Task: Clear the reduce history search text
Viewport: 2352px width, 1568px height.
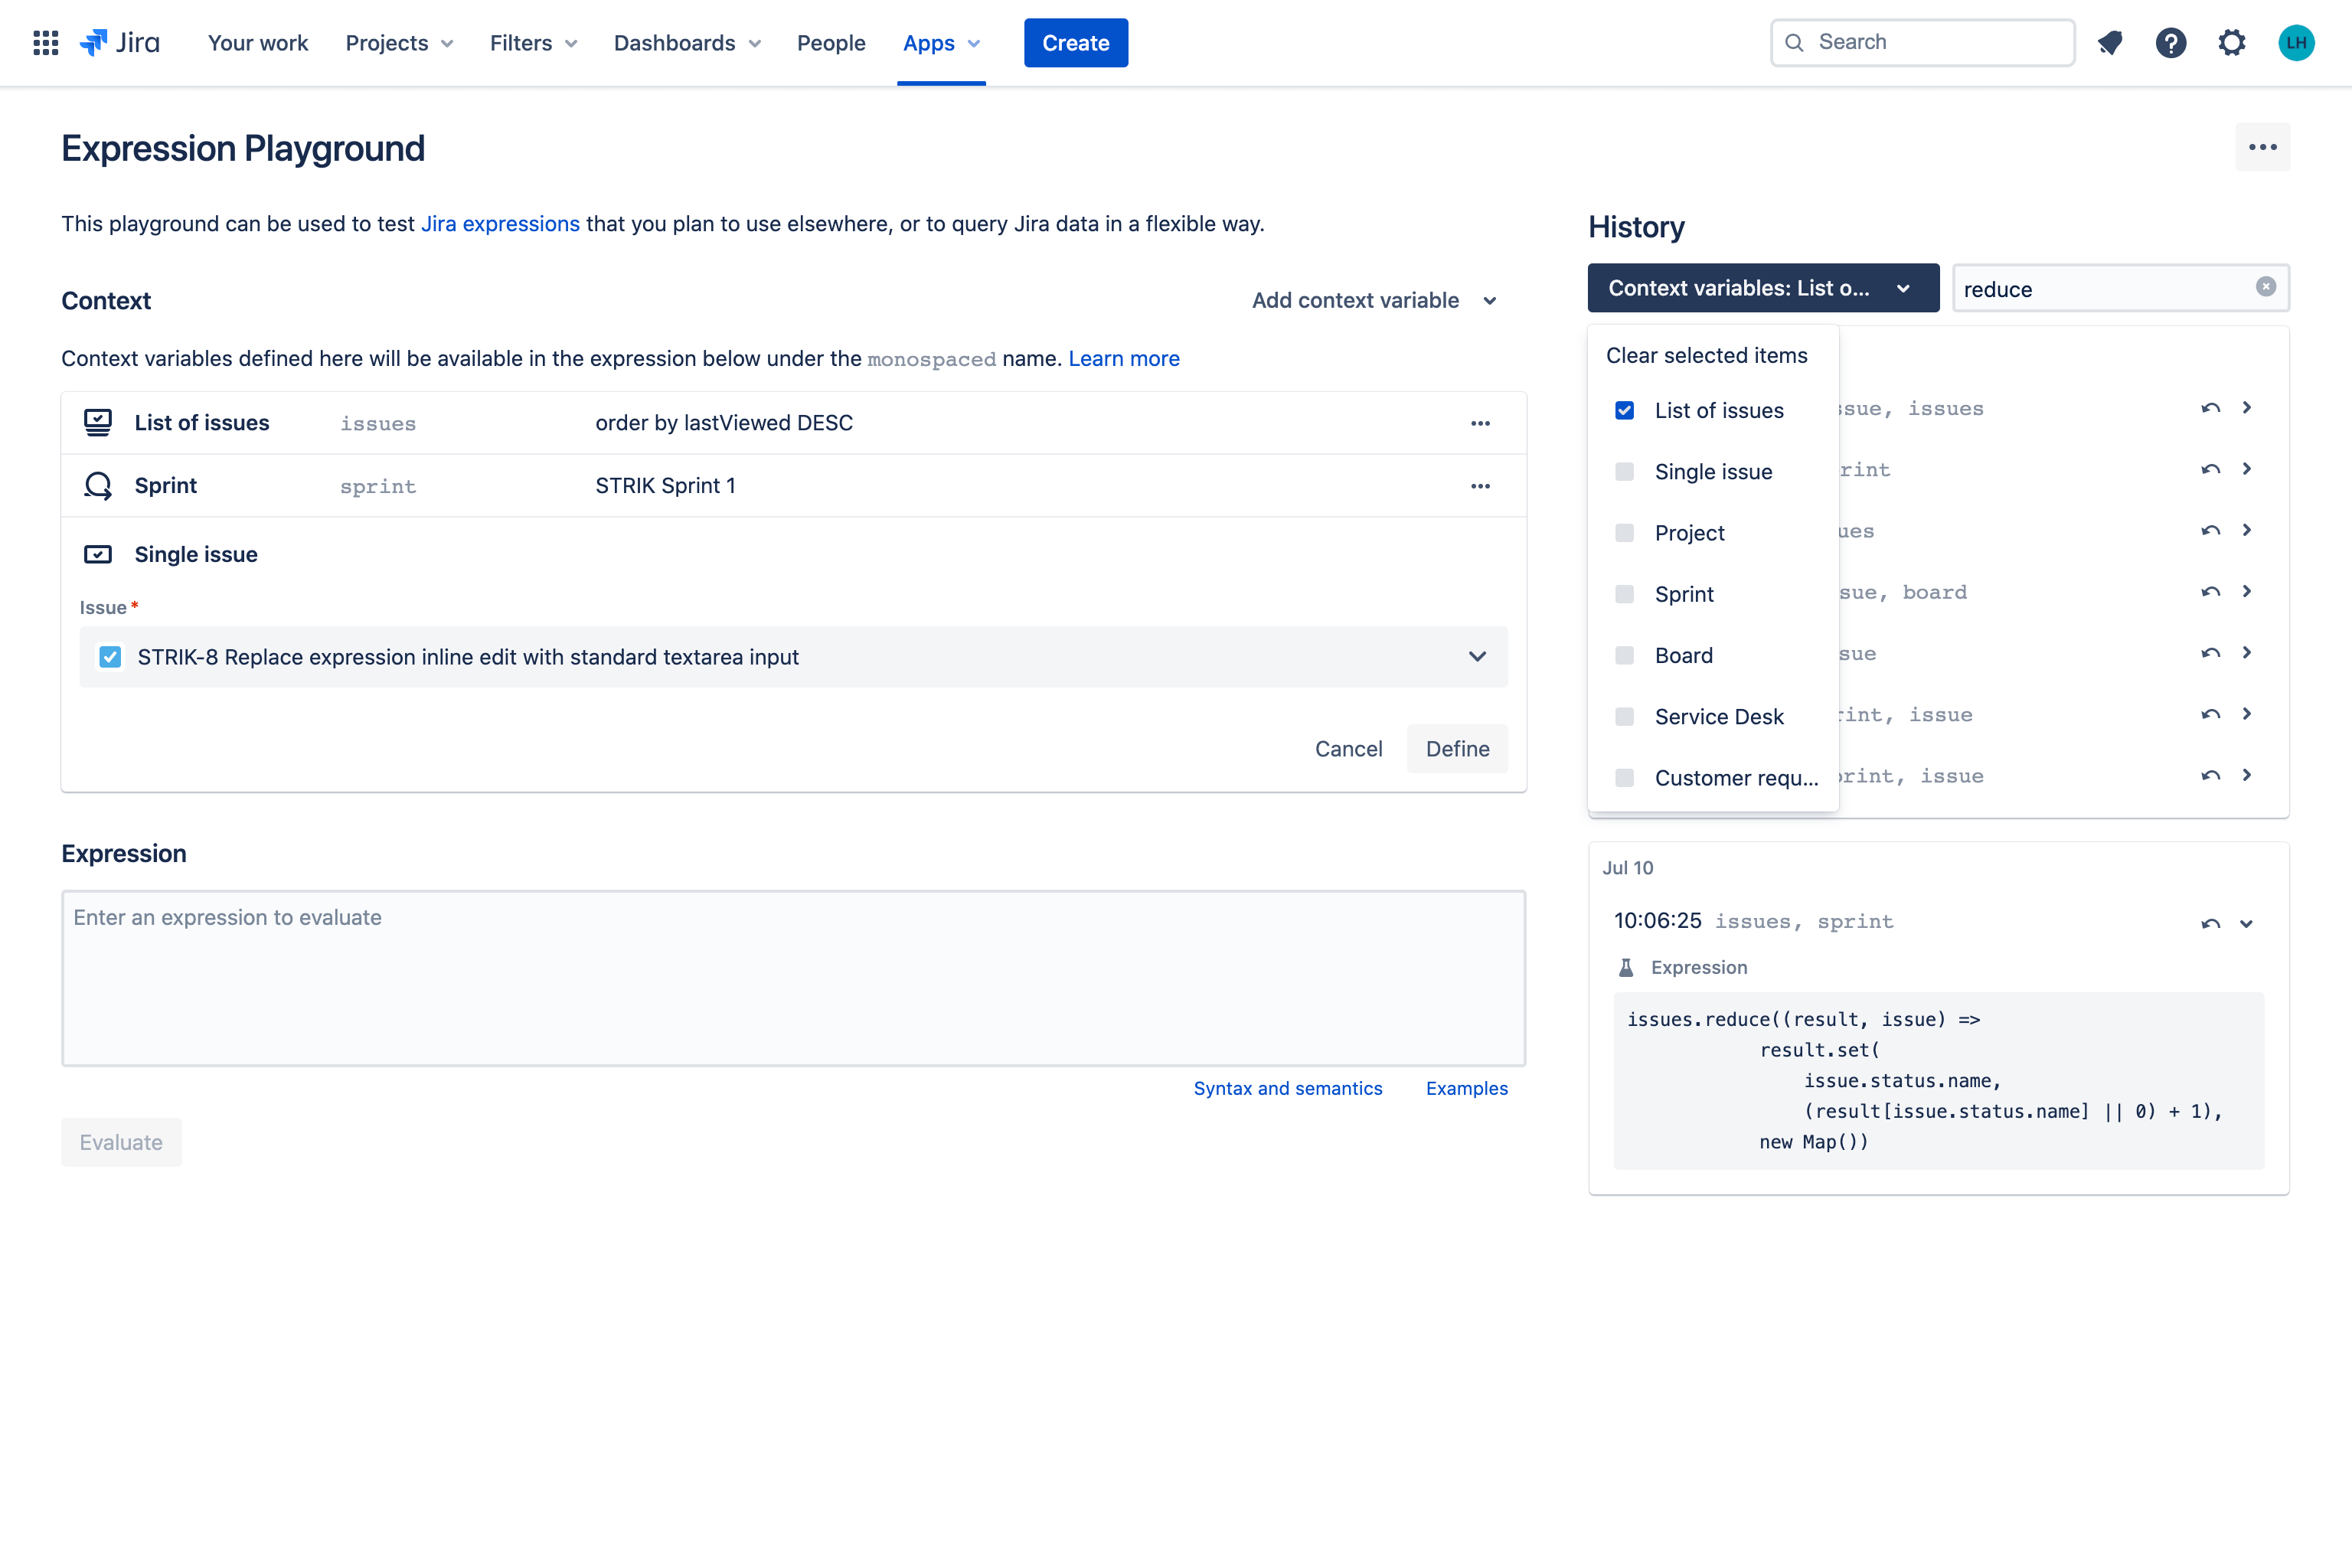Action: 2265,287
